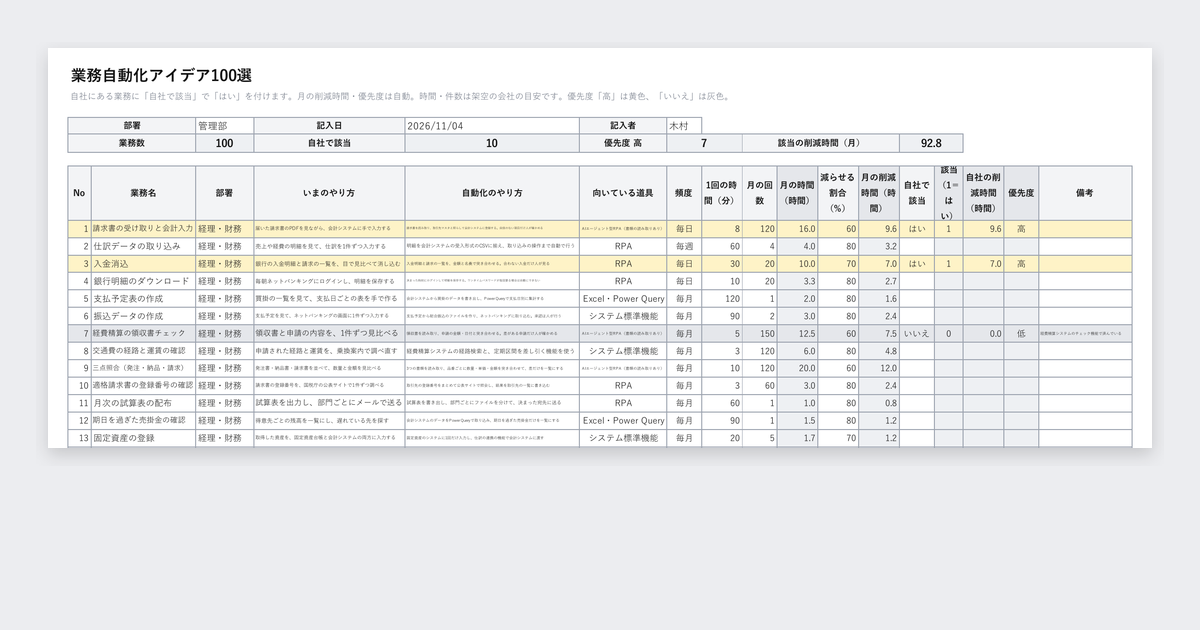Select the はい cell in 入金消込 row
Image resolution: width=1200 pixels, height=630 pixels.
pyautogui.click(x=916, y=264)
